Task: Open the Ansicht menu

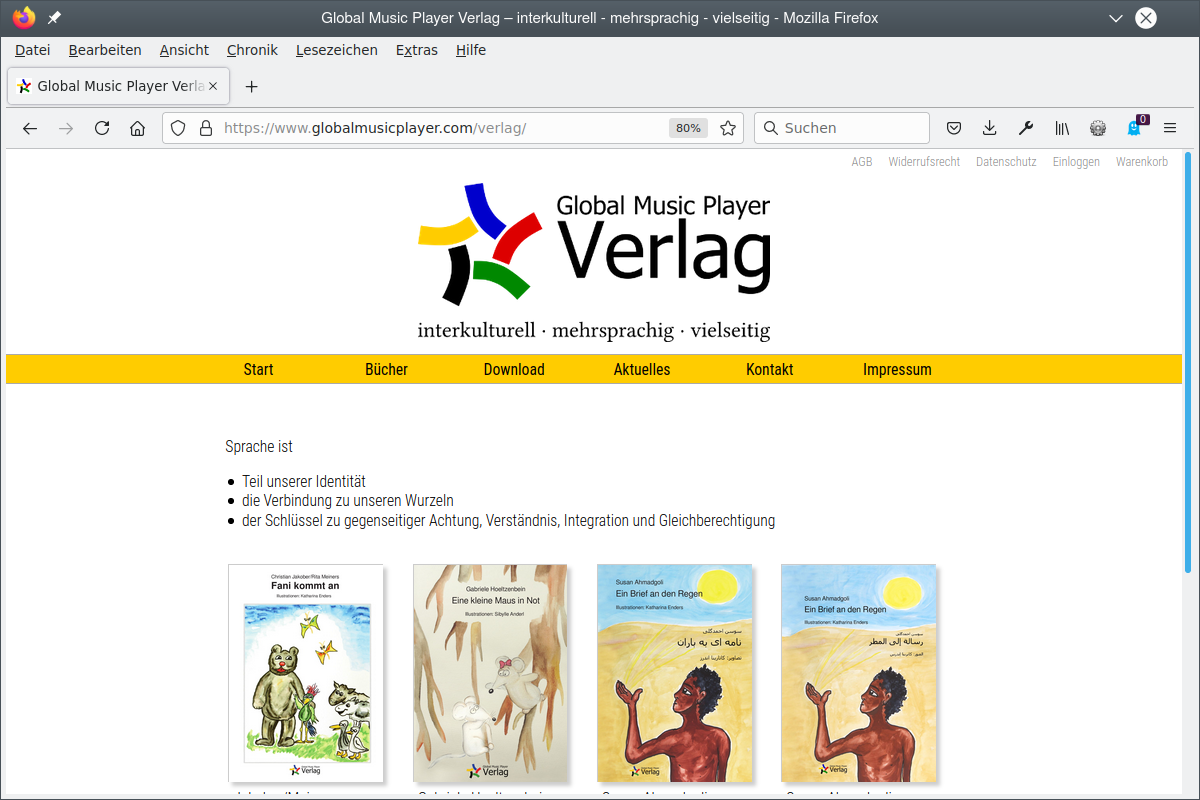Action: (x=184, y=50)
